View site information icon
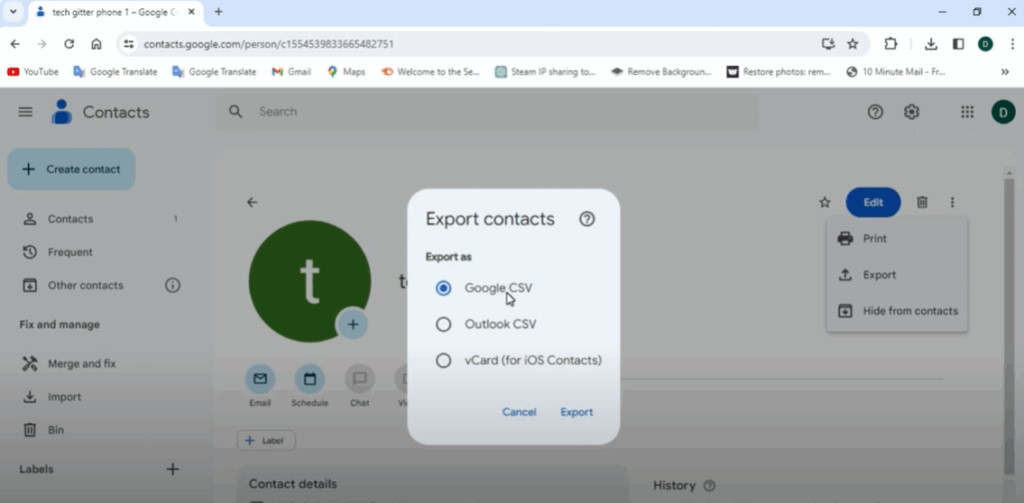The height and width of the screenshot is (503, 1024). 129,44
